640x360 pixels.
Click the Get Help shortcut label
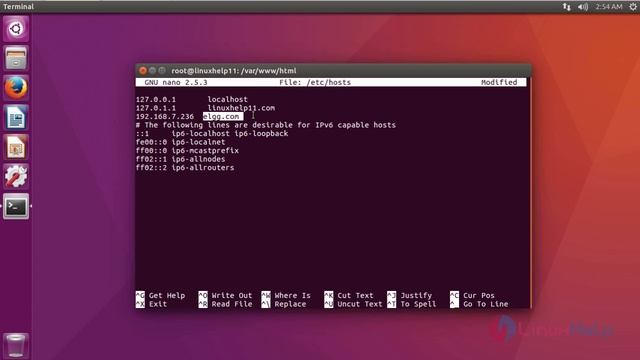click(167, 296)
